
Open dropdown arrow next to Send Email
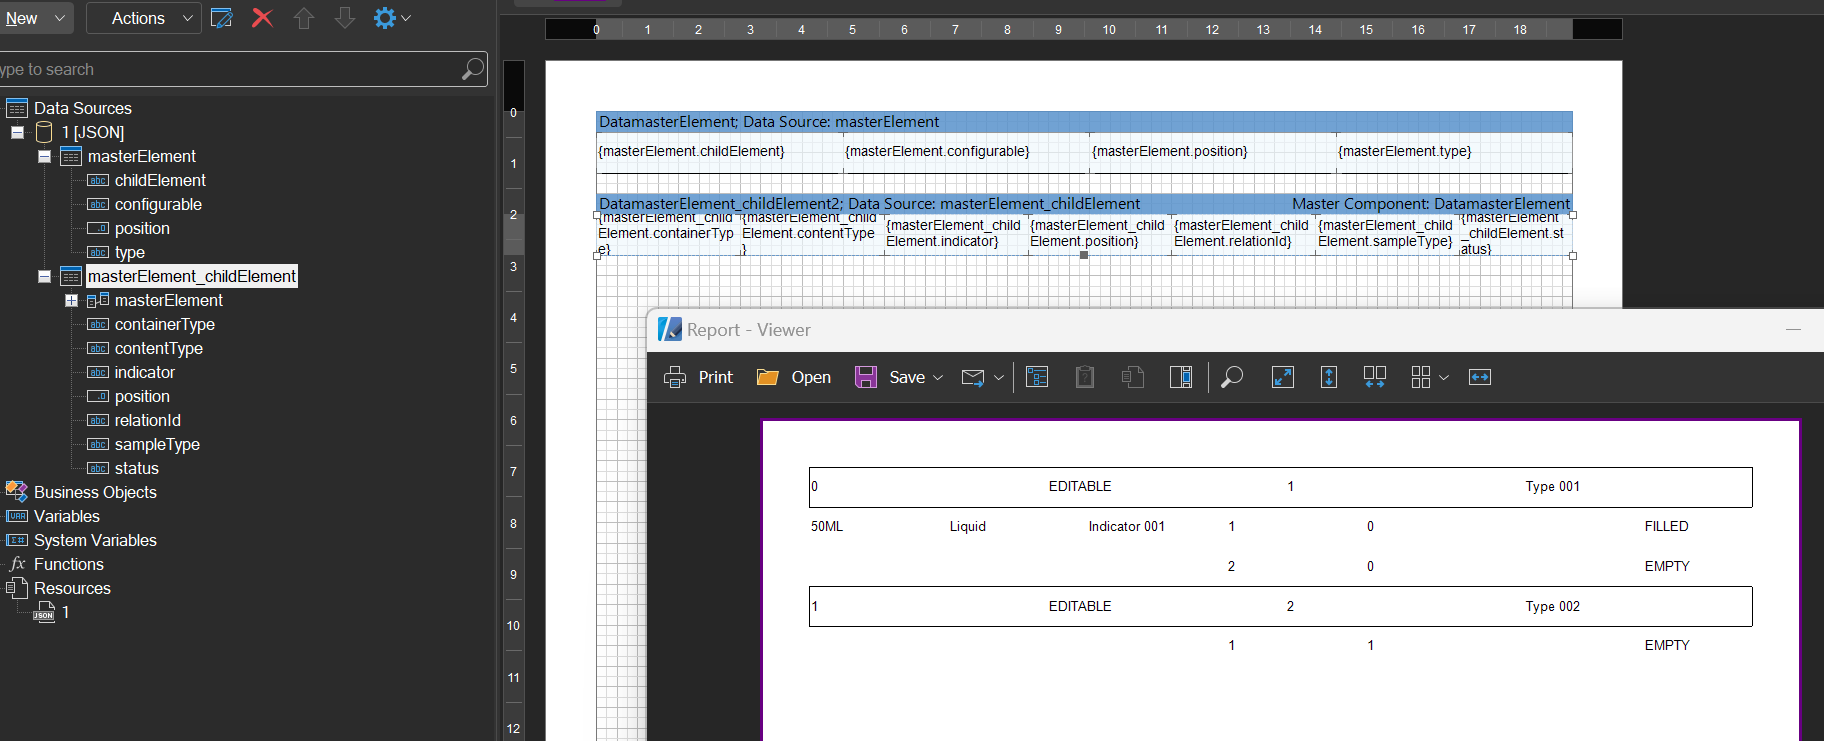click(x=998, y=378)
